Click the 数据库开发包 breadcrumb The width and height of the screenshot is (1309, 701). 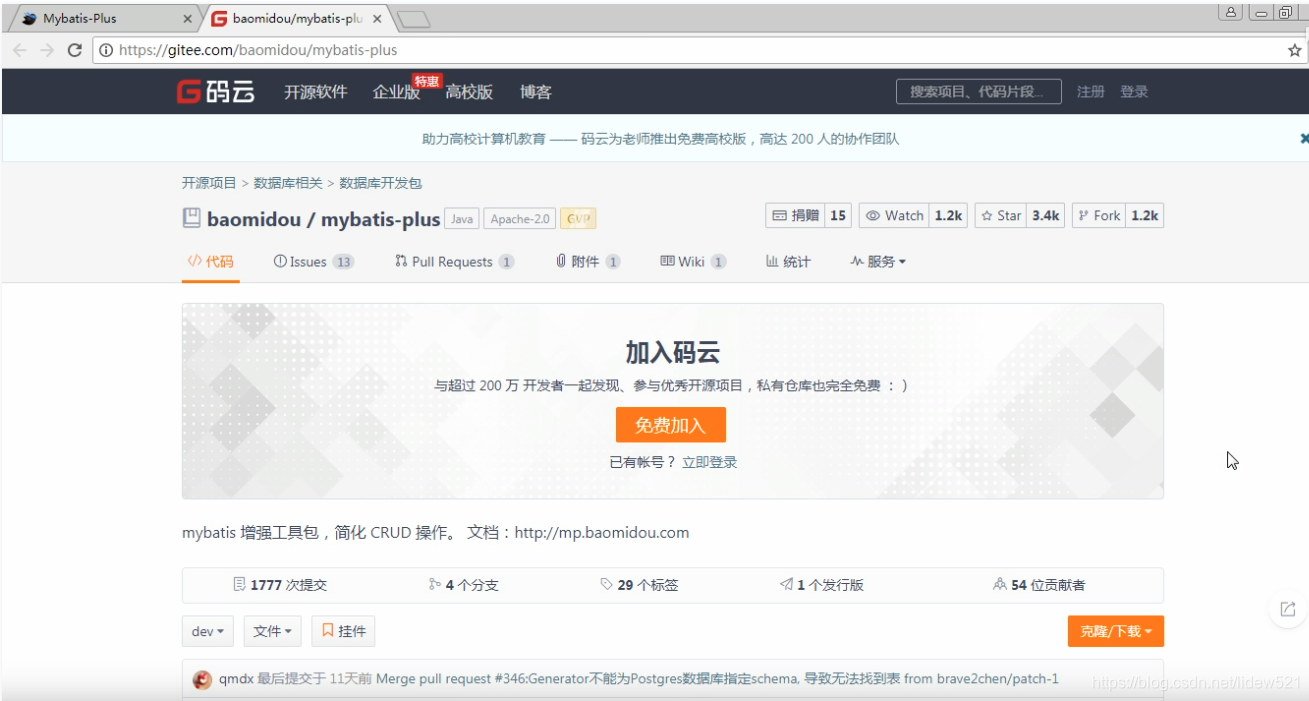coord(381,183)
